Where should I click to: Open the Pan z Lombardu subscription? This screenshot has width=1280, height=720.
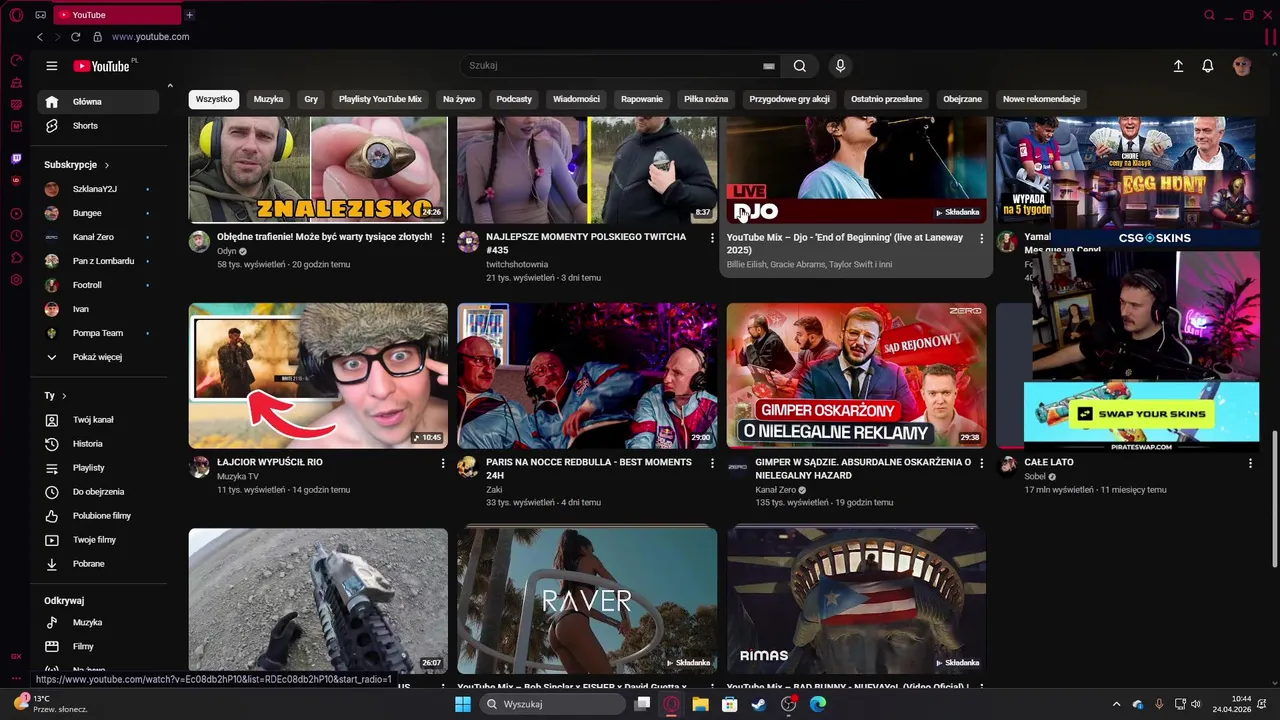coord(98,261)
